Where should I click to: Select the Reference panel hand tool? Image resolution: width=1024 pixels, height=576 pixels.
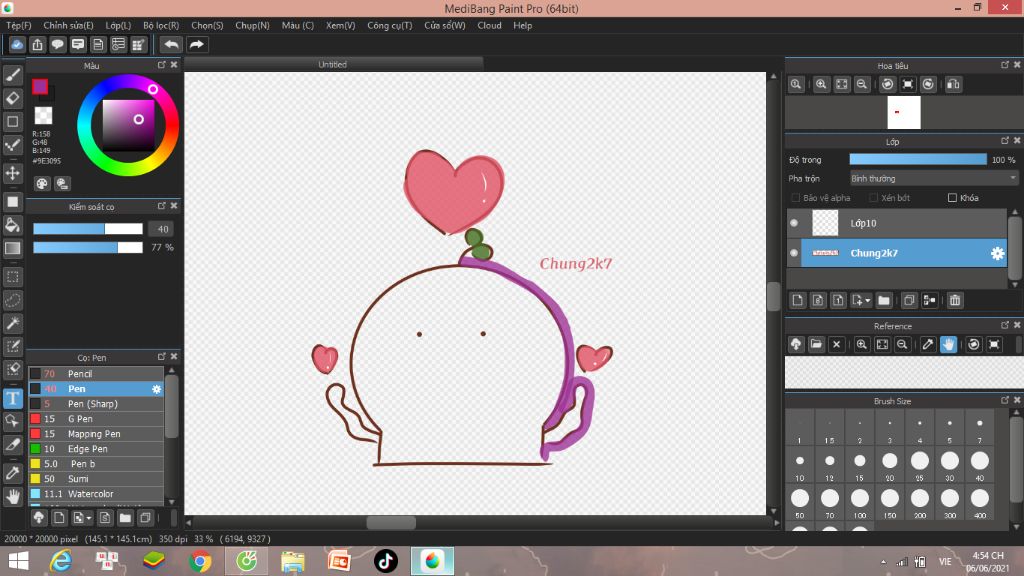coord(948,344)
